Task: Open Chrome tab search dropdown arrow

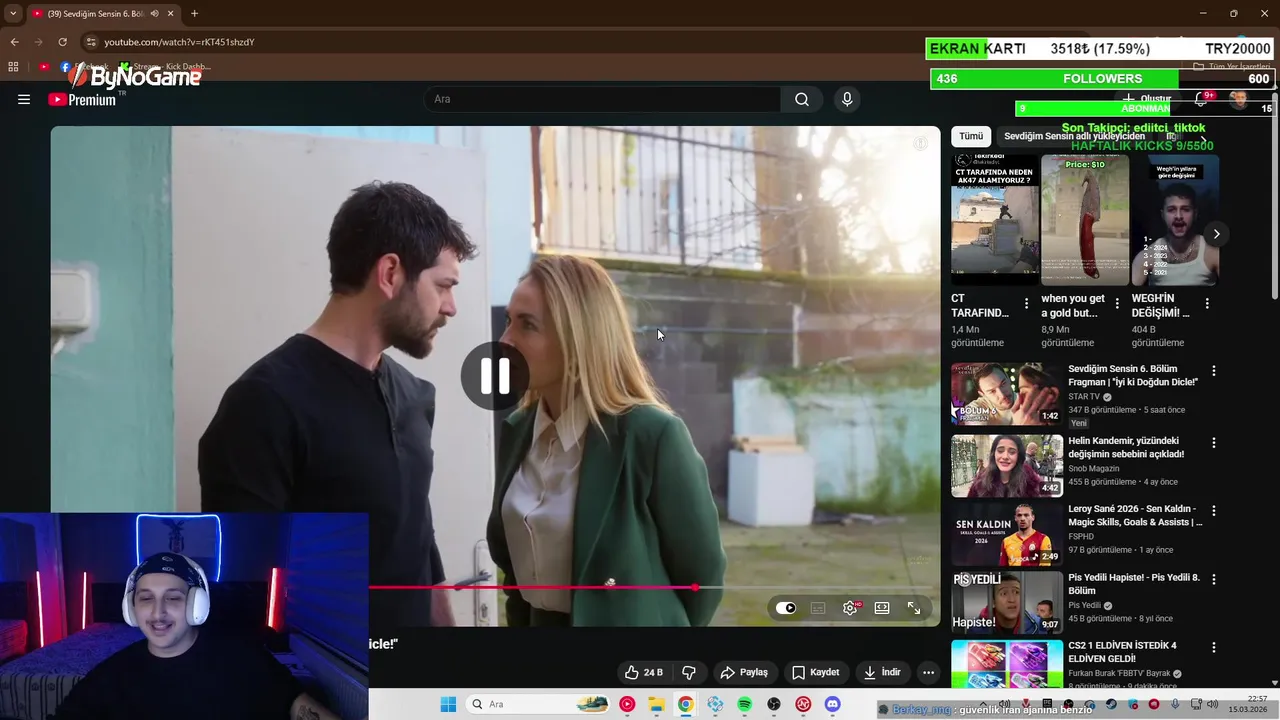Action: coord(13,14)
